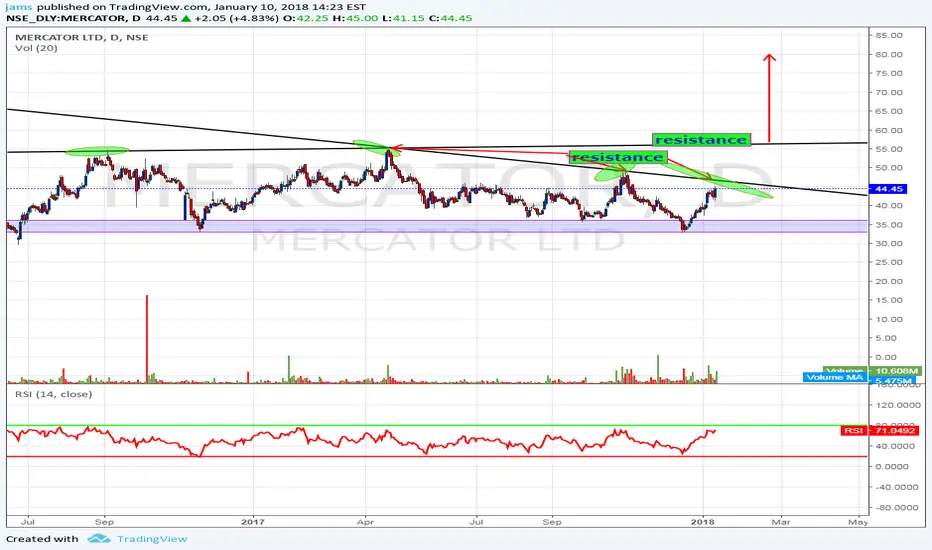Click the '35.00' price axis label
Image resolution: width=932 pixels, height=550 pixels.
(889, 225)
